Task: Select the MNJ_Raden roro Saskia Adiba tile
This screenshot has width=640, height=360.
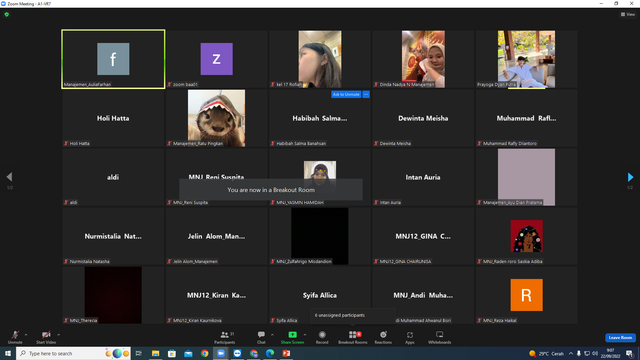Action: (527, 236)
